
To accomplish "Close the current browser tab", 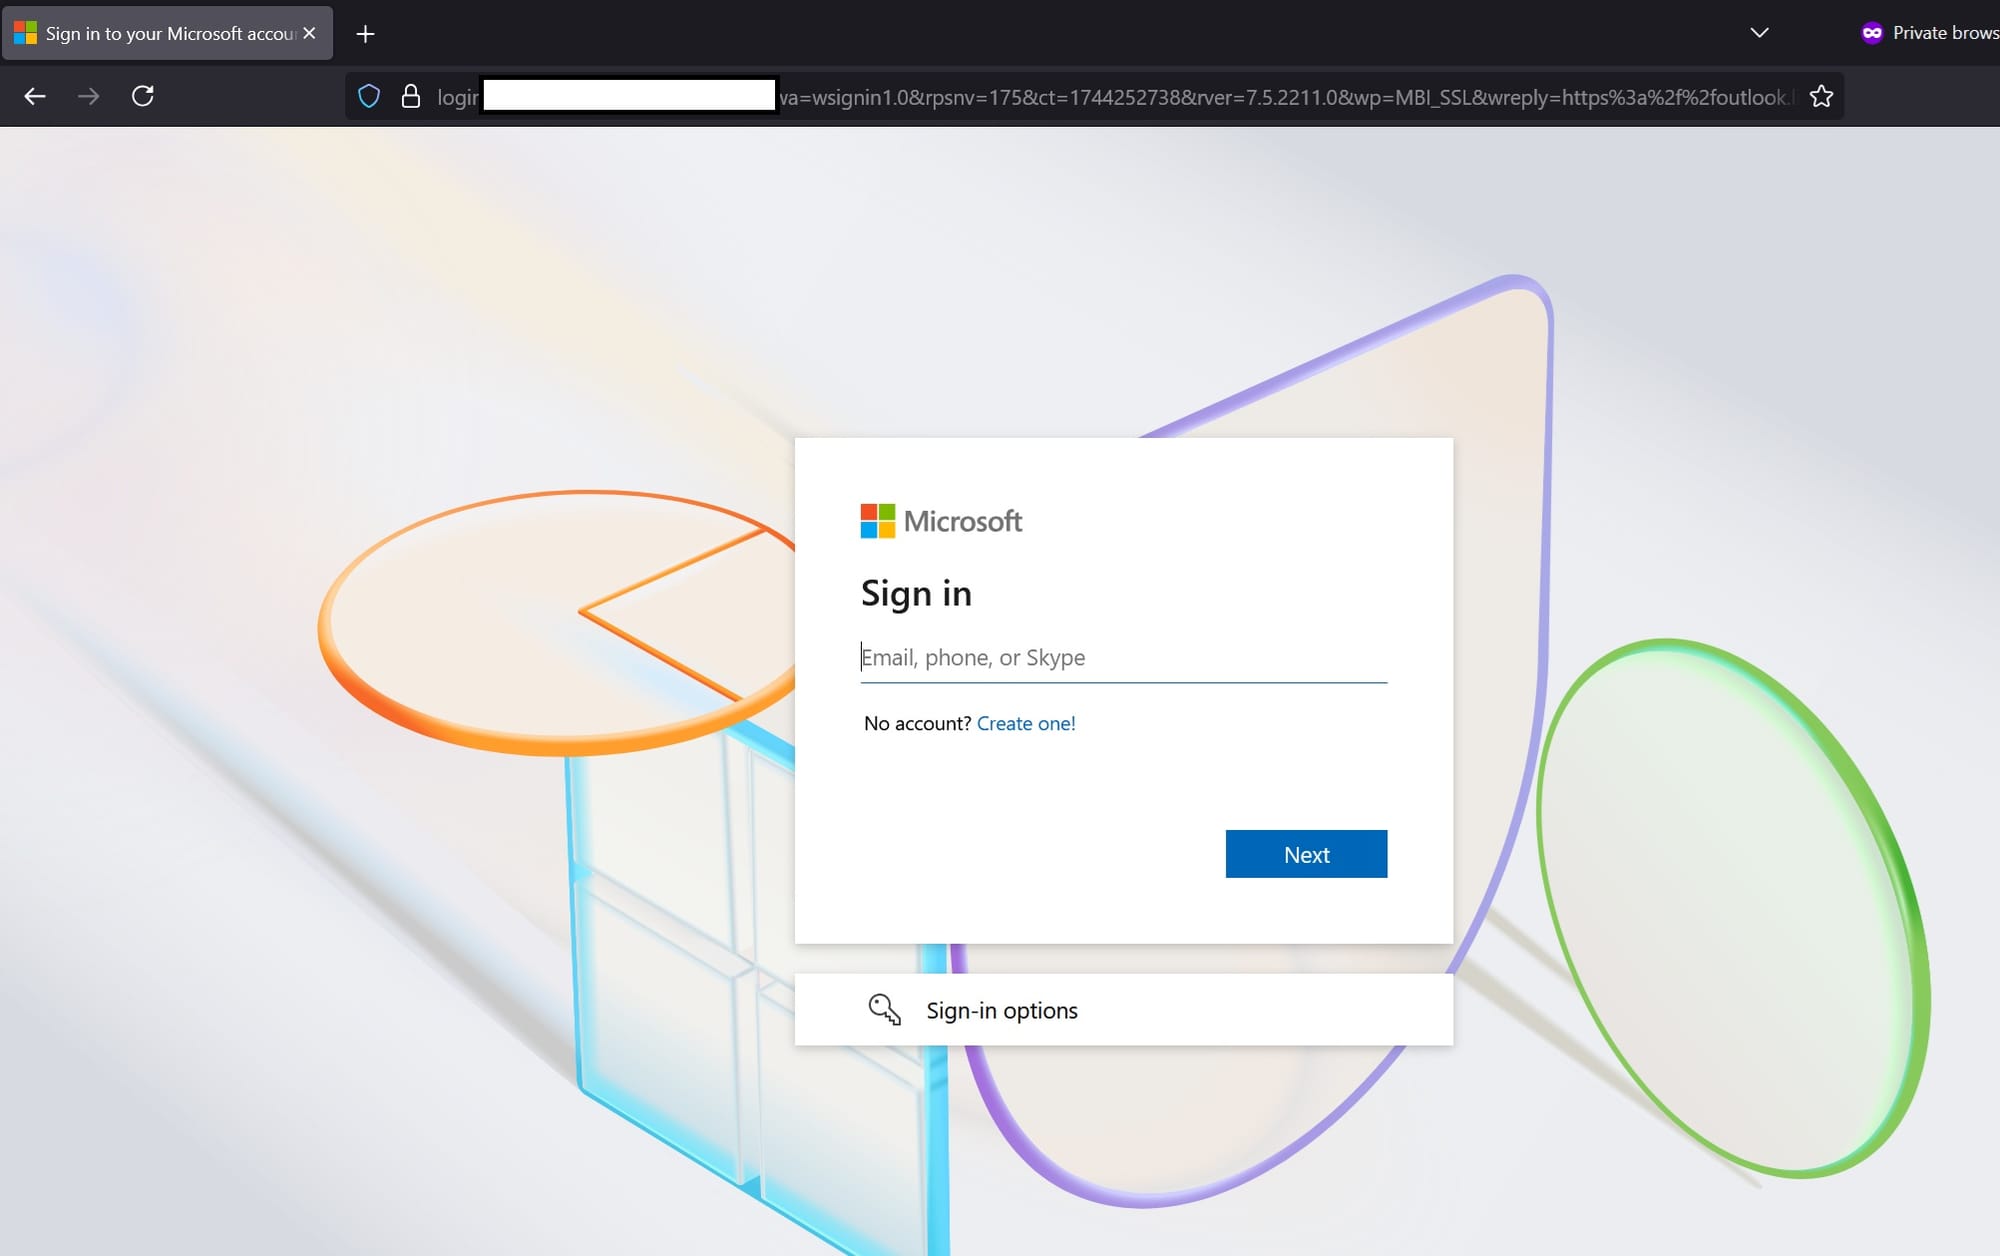I will (x=309, y=33).
